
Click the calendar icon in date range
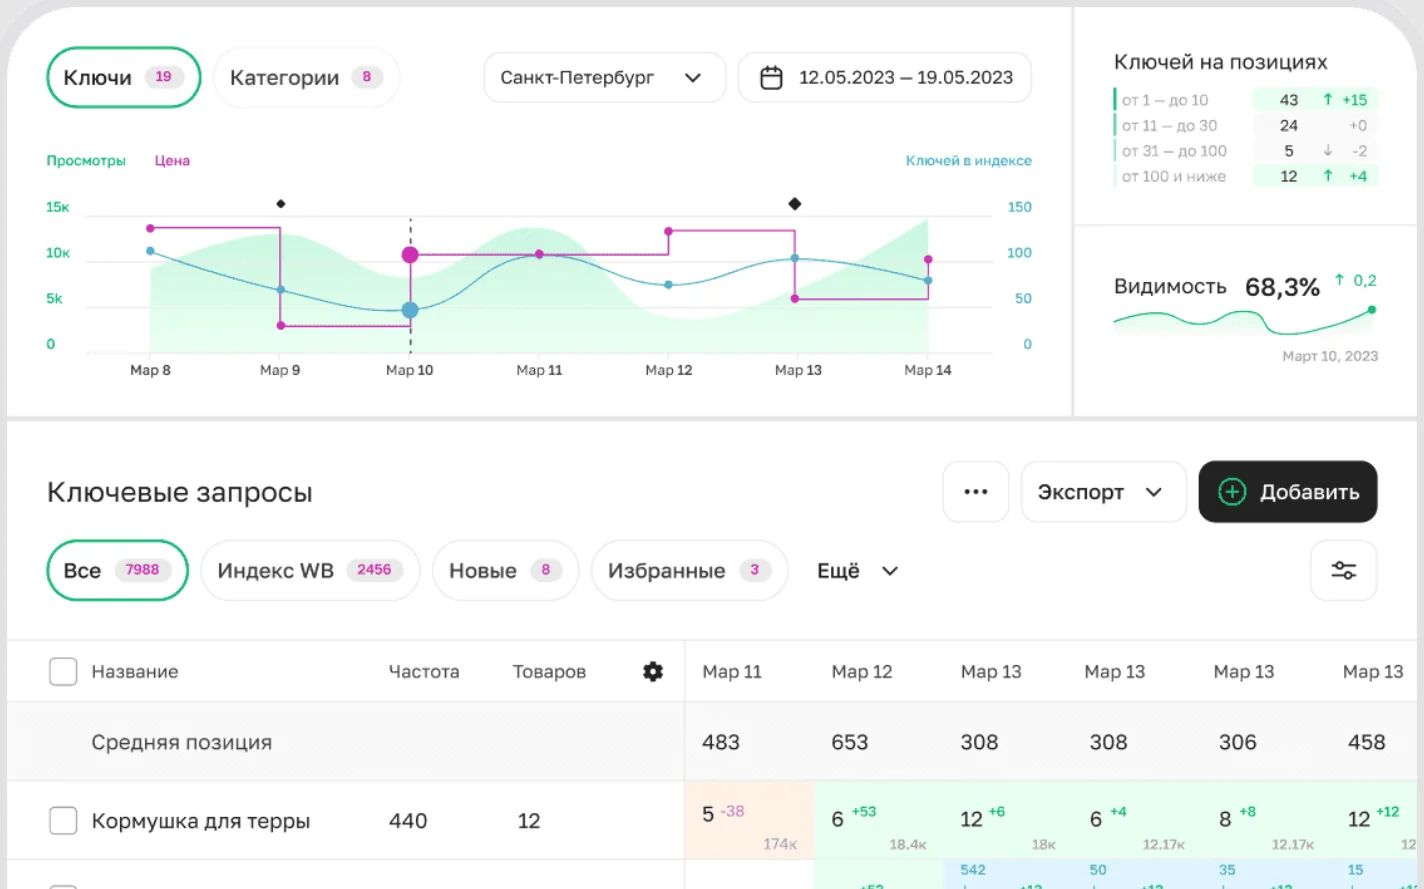[771, 78]
